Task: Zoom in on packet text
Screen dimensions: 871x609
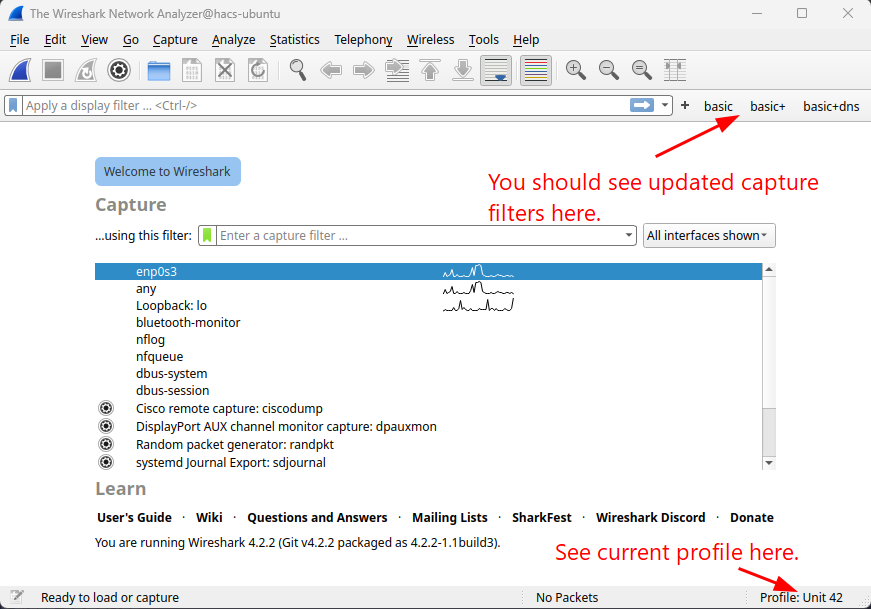Action: tap(575, 70)
